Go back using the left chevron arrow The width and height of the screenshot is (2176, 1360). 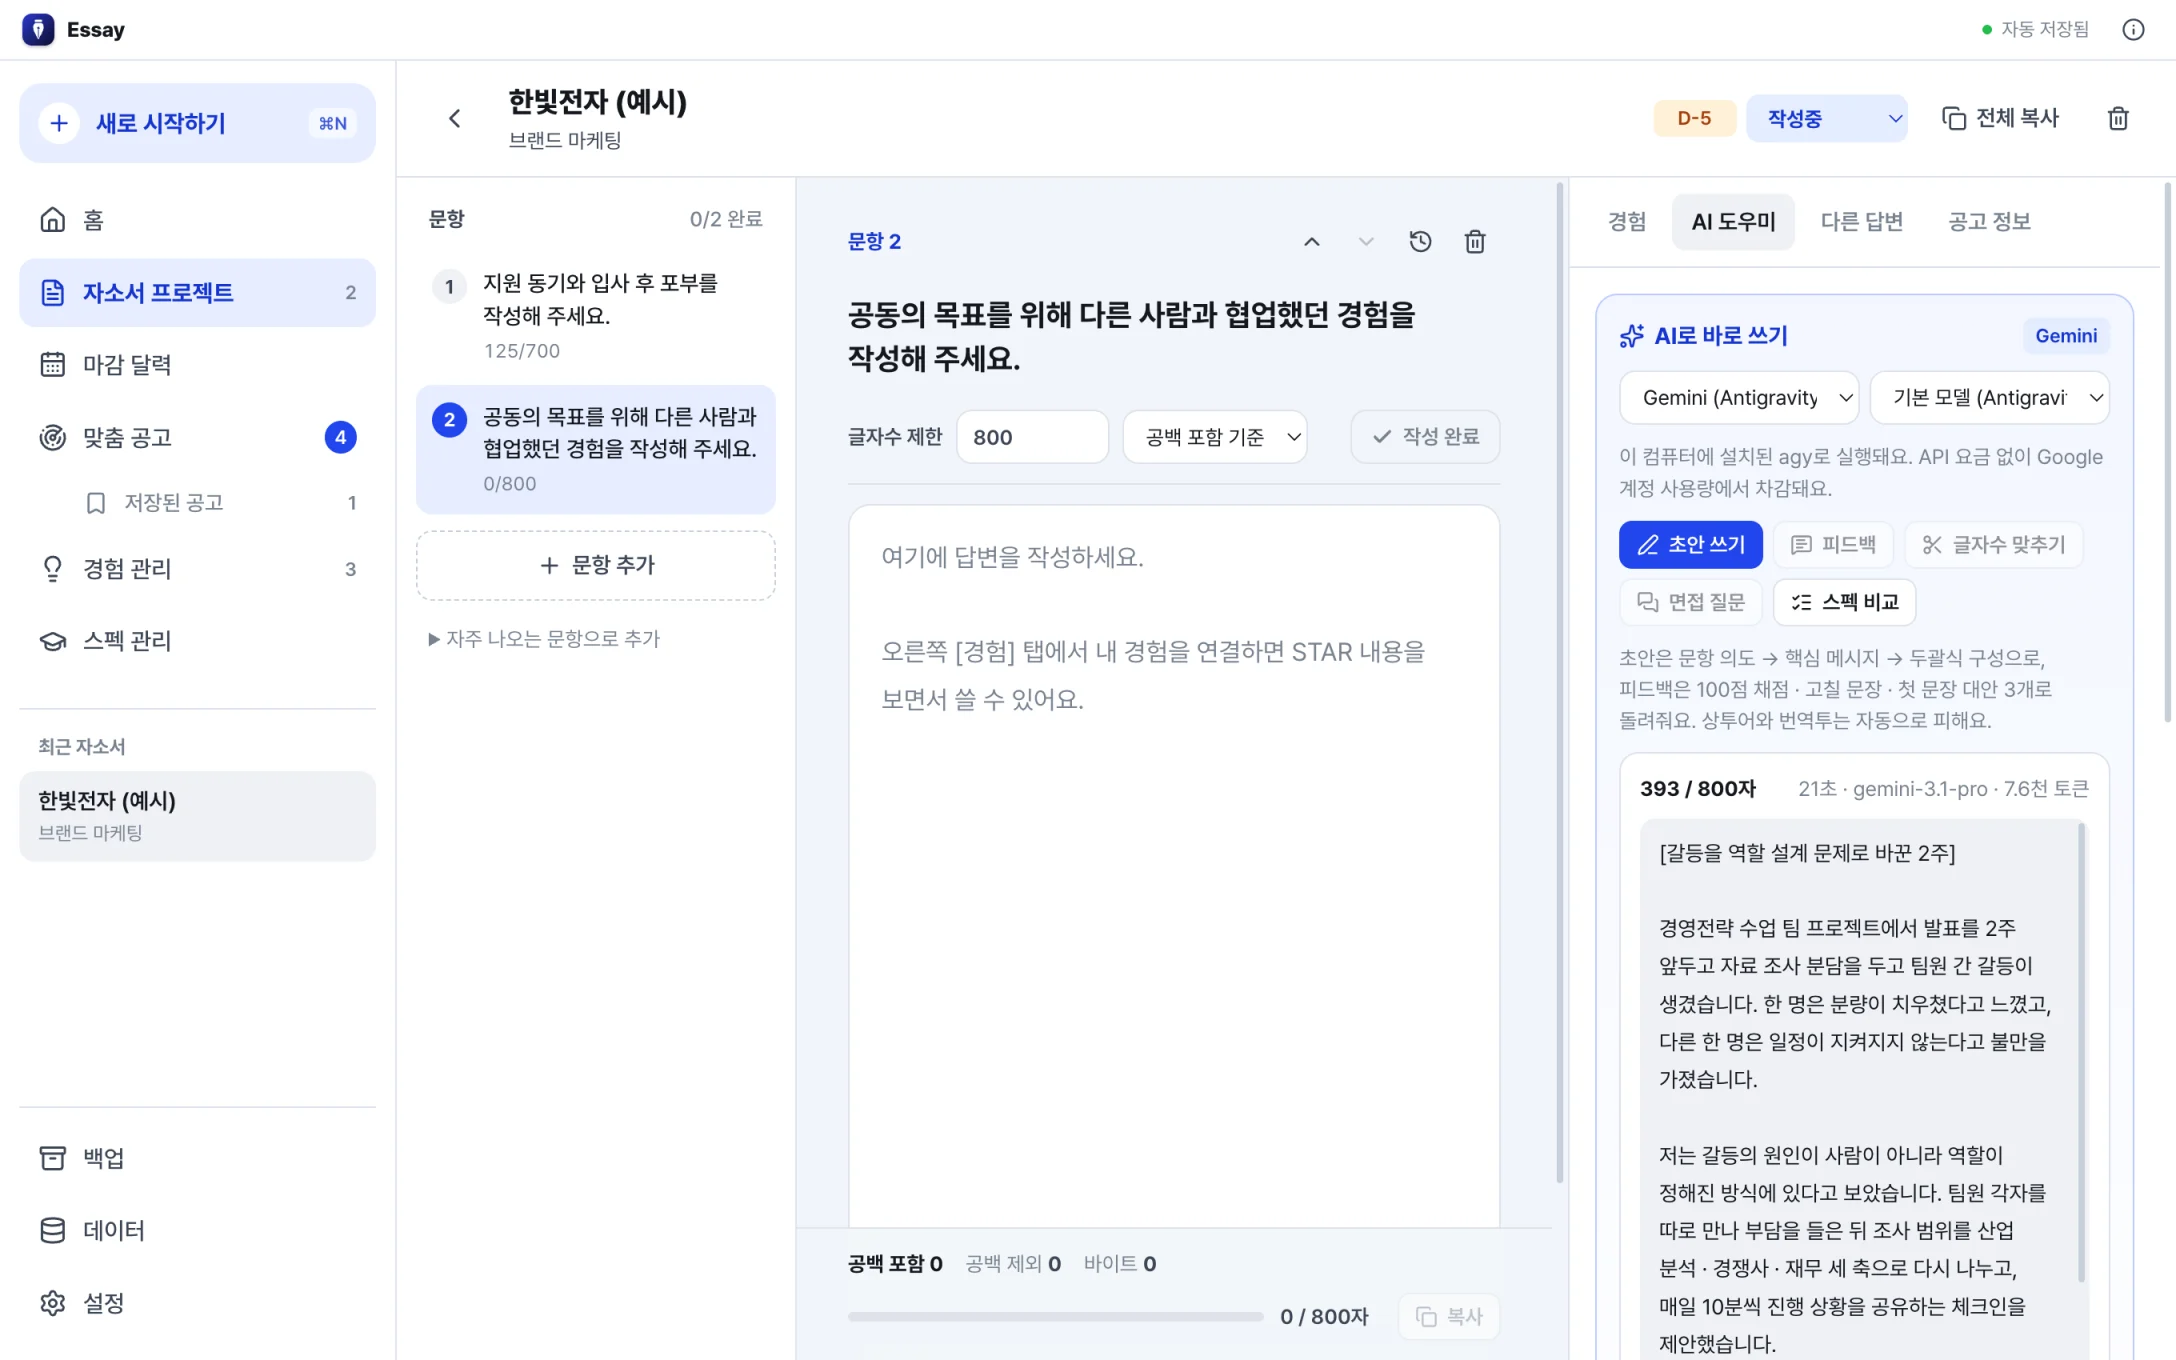click(455, 119)
